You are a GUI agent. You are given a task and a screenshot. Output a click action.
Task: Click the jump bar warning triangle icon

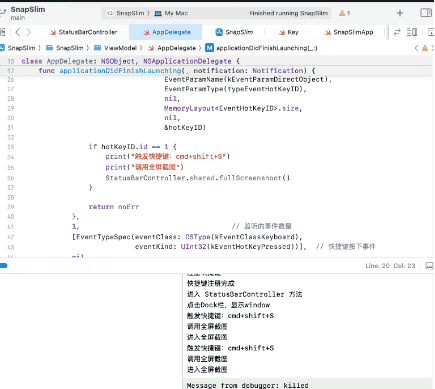point(425,48)
